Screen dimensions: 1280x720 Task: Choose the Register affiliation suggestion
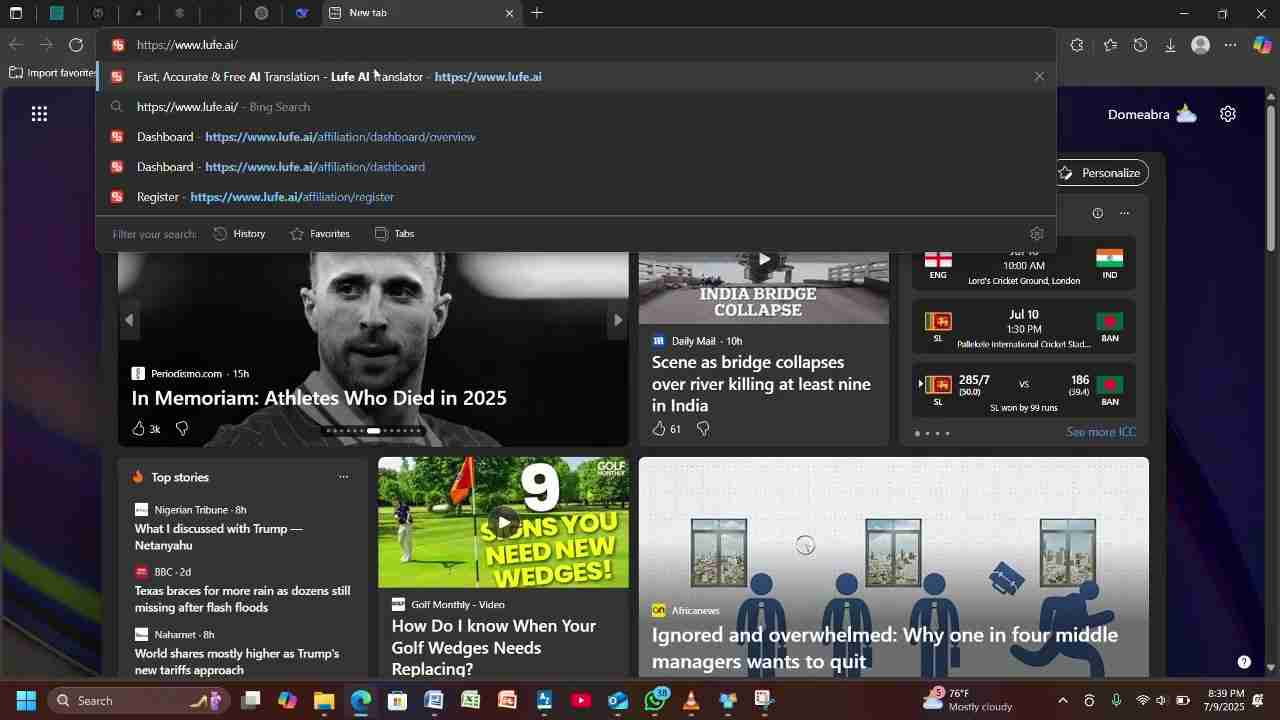[575, 197]
